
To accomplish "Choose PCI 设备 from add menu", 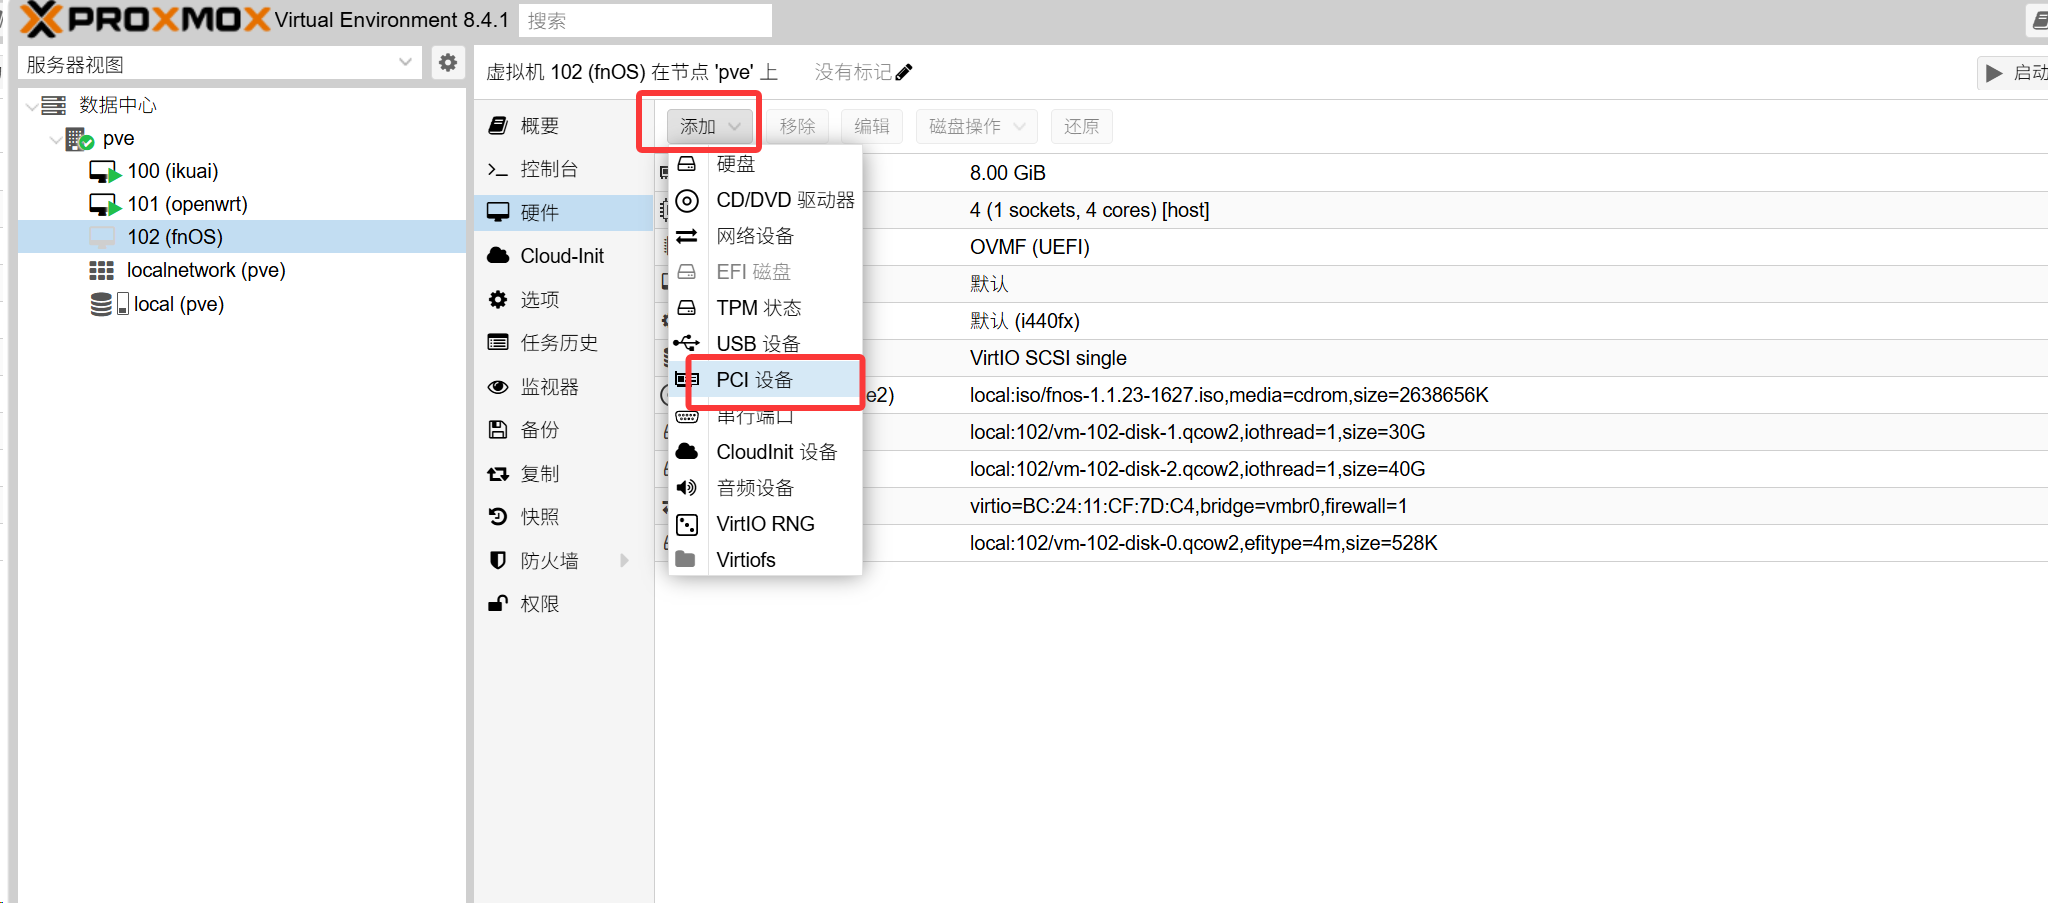I will [x=755, y=380].
